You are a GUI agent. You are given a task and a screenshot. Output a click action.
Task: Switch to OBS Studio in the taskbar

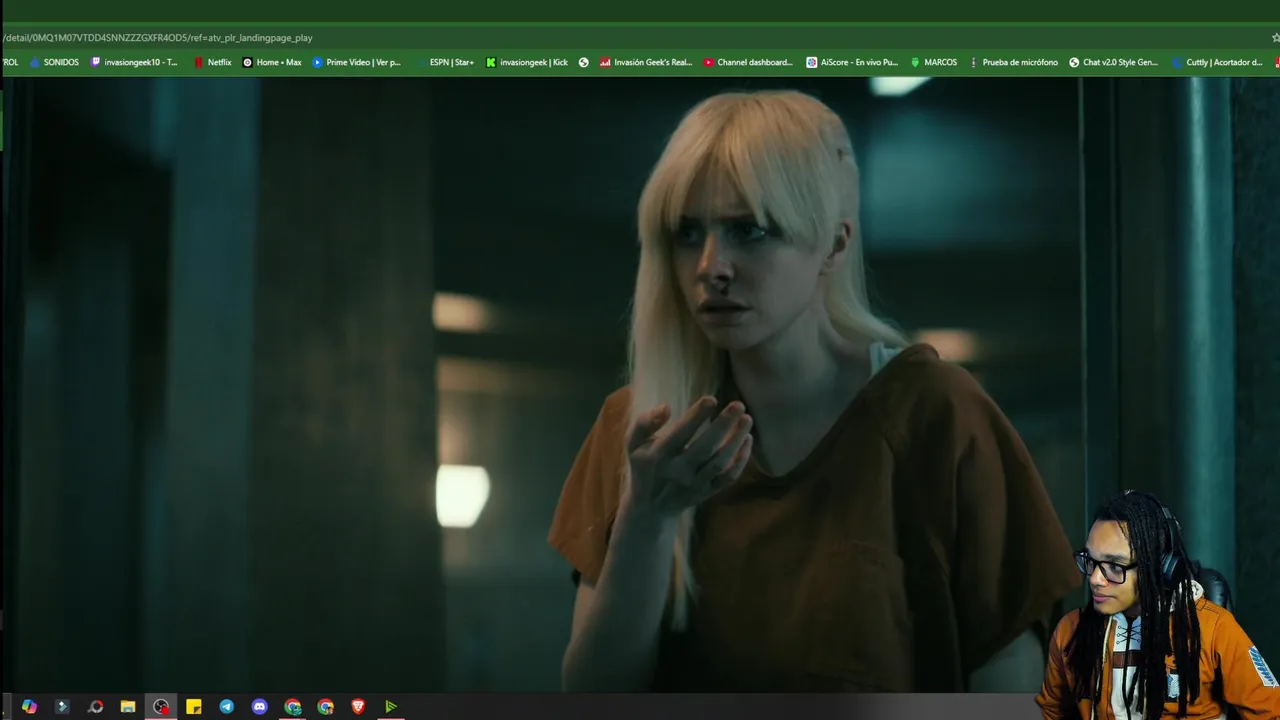click(161, 707)
